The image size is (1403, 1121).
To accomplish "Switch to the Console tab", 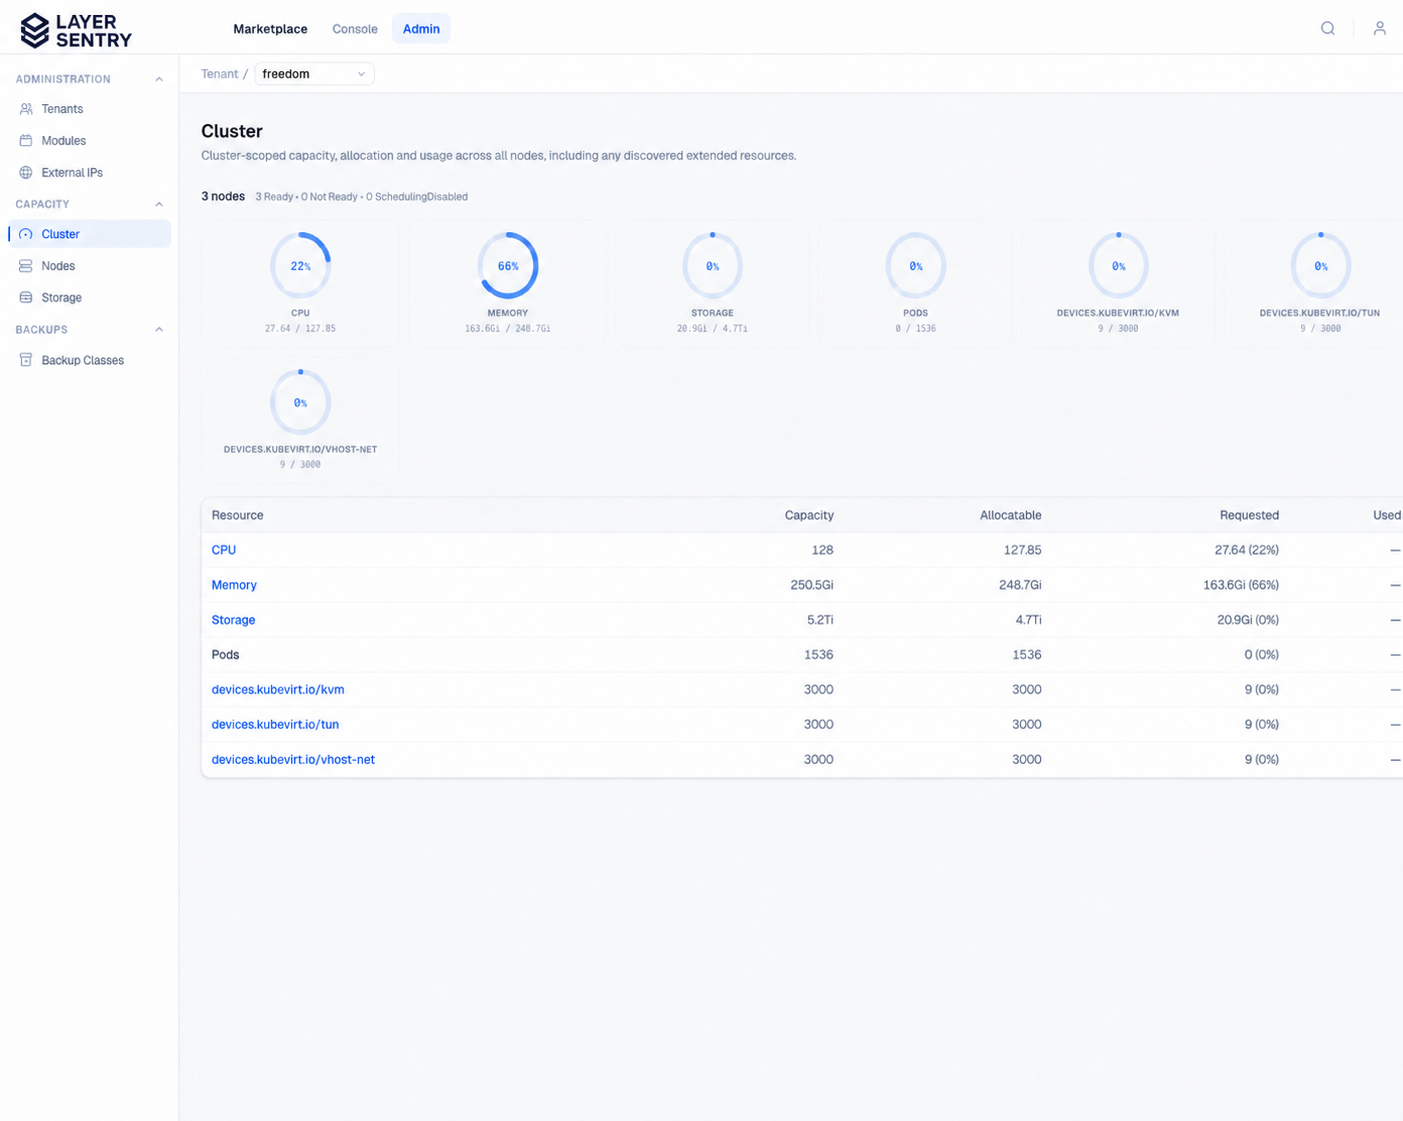I will (x=355, y=29).
